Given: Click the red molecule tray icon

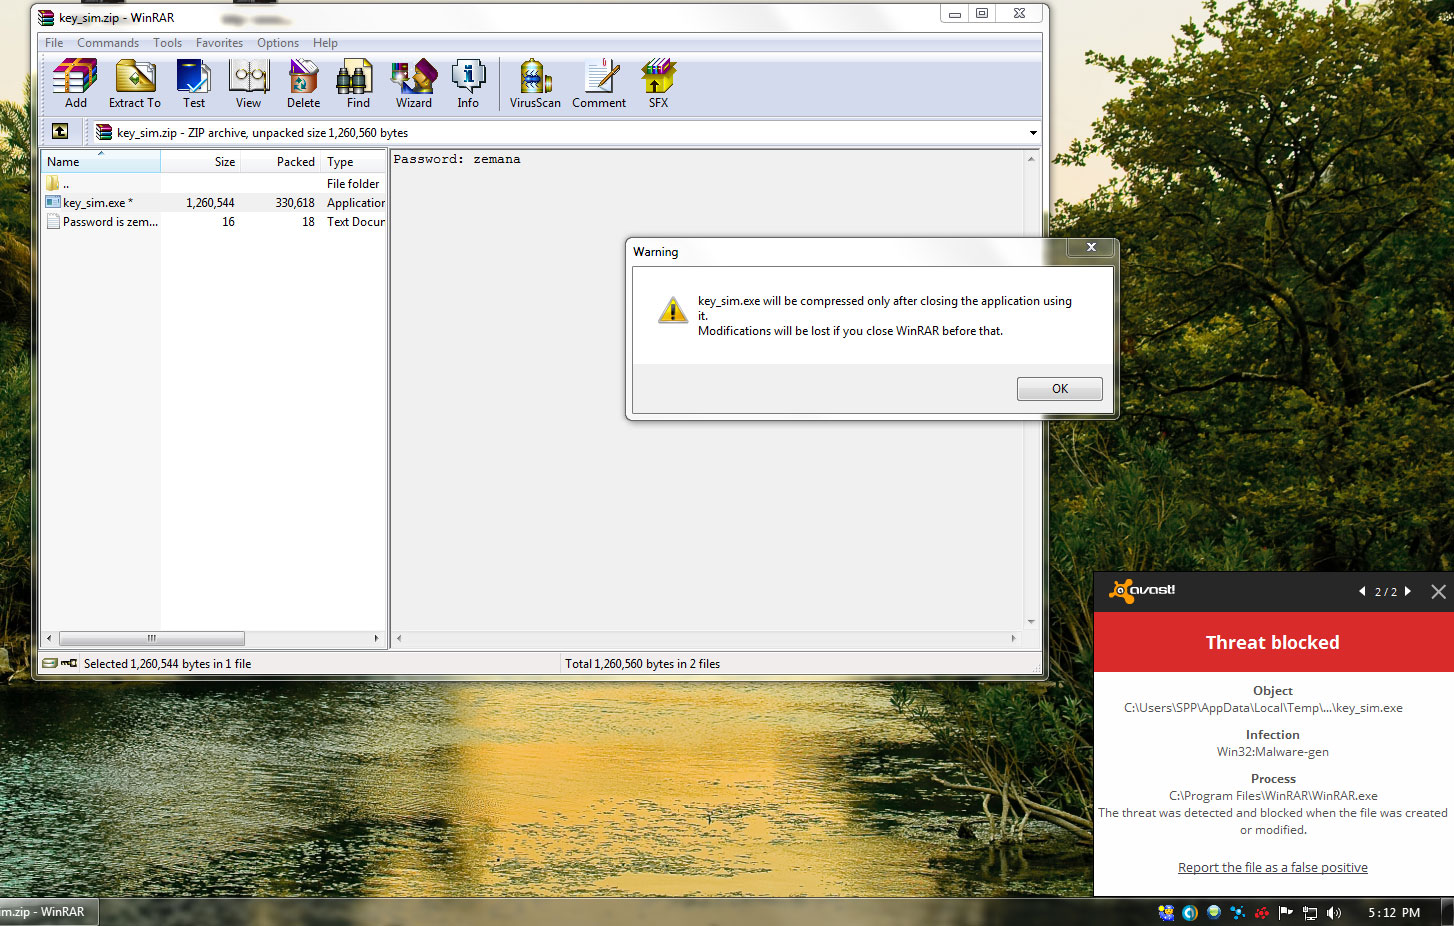Looking at the screenshot, I should (1262, 912).
